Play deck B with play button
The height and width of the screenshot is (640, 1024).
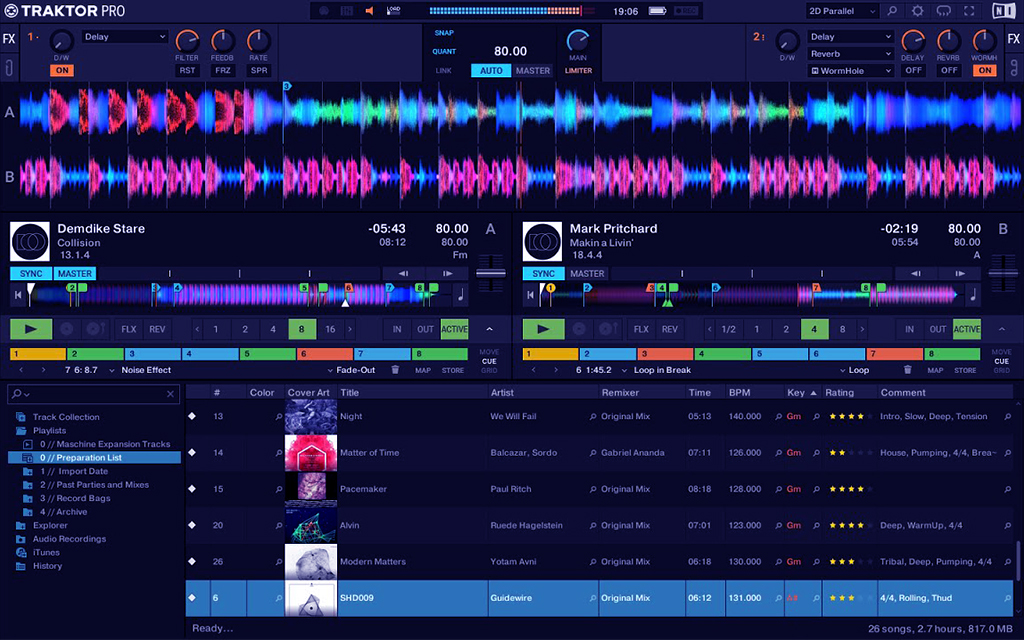pyautogui.click(x=543, y=329)
